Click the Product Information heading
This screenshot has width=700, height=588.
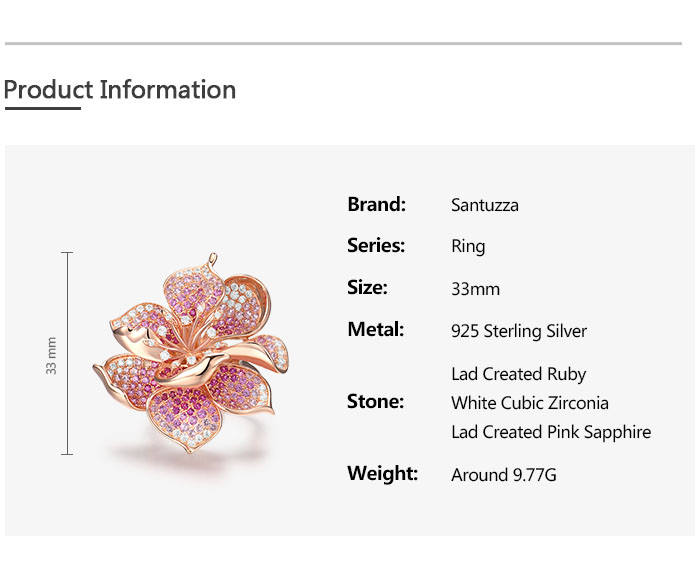point(120,90)
